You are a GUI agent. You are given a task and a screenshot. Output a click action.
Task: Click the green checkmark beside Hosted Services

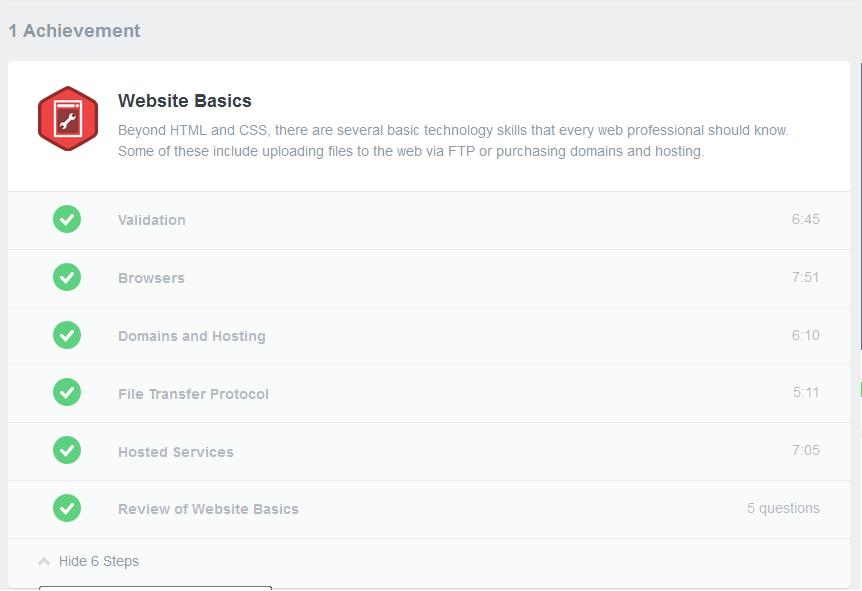pos(67,450)
